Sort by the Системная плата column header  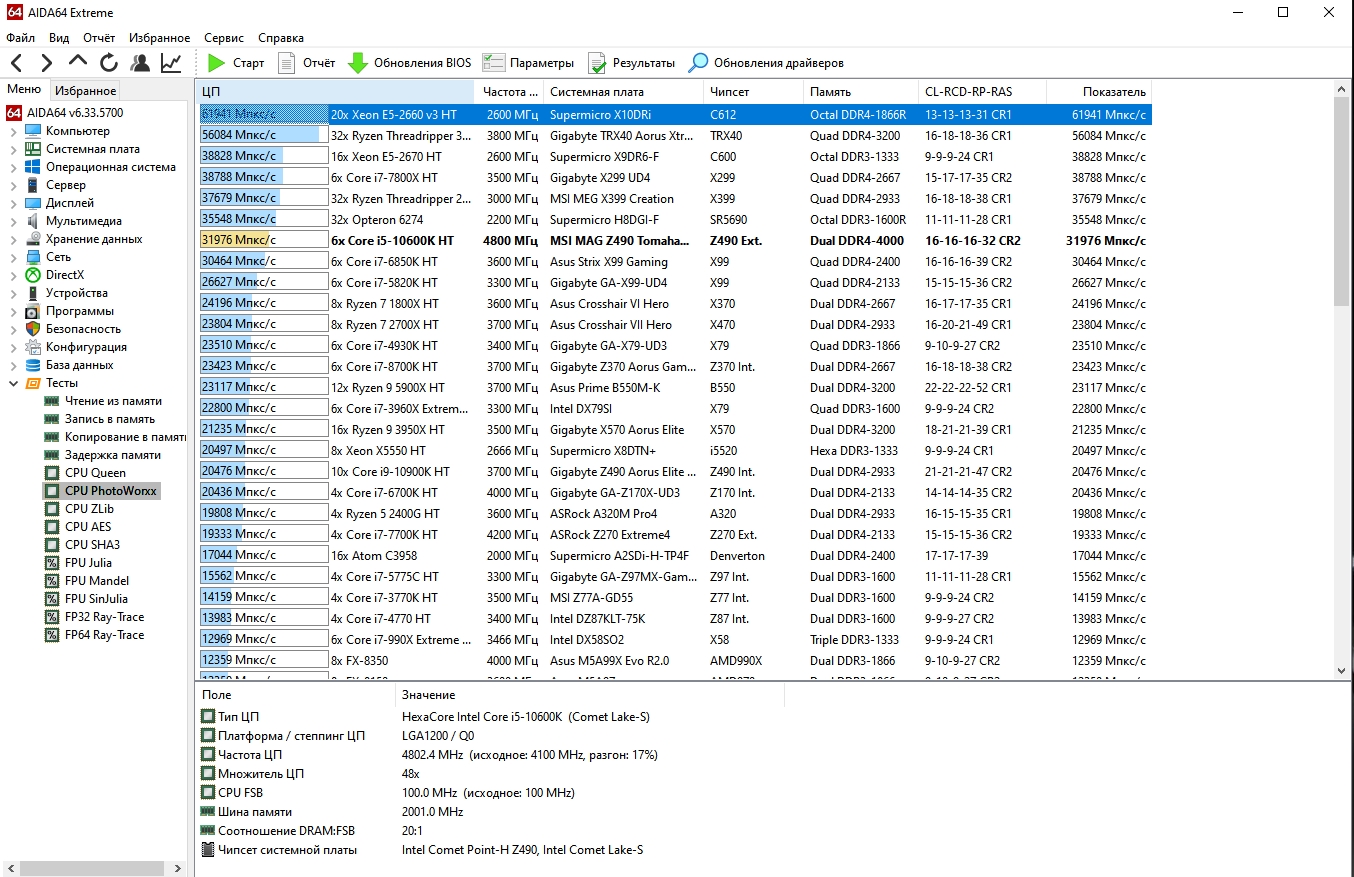[623, 92]
